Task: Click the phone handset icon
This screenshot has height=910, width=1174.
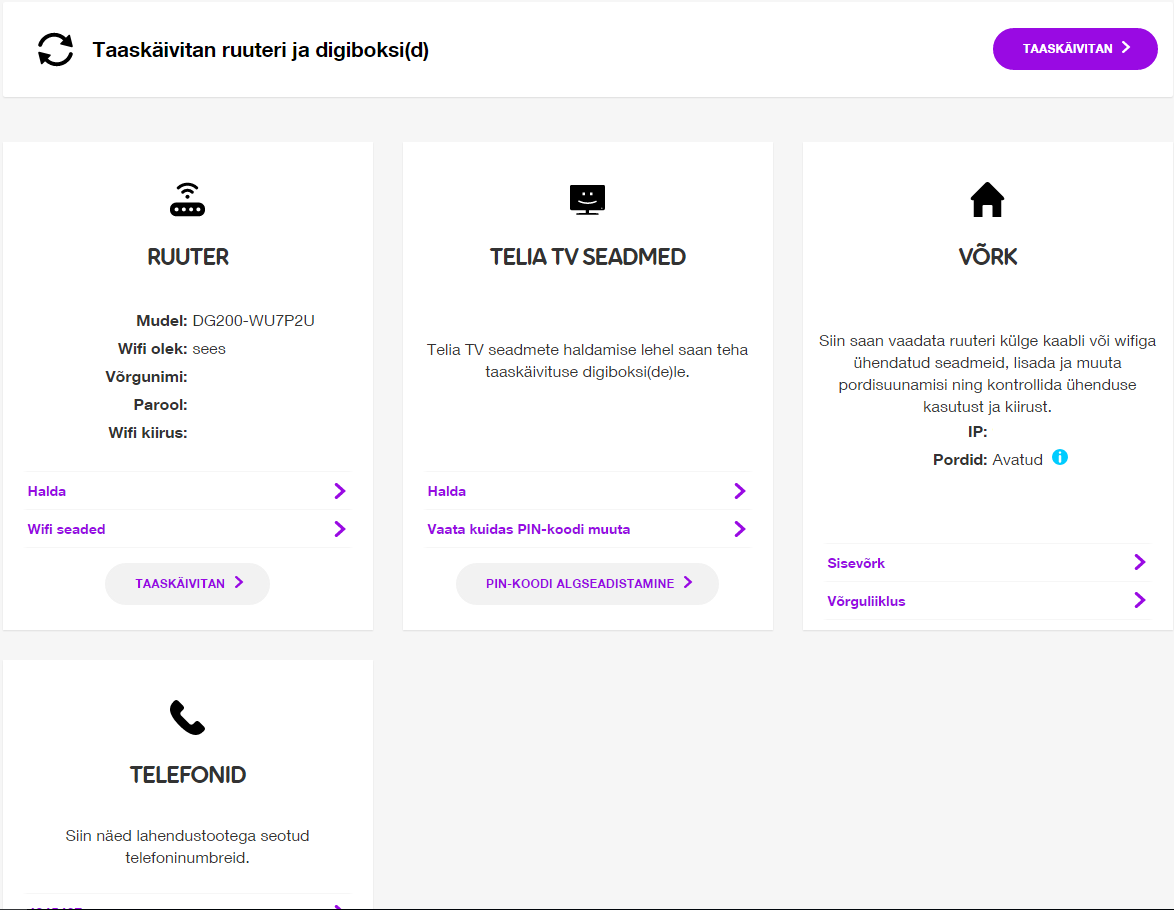Action: coord(187,718)
